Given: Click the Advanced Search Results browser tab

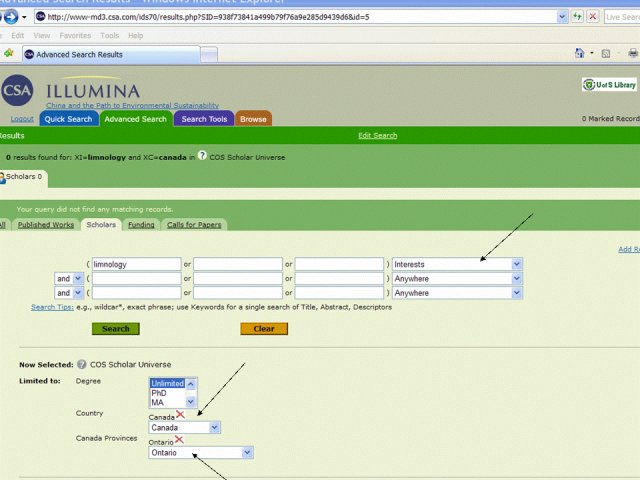Looking at the screenshot, I should (111, 54).
